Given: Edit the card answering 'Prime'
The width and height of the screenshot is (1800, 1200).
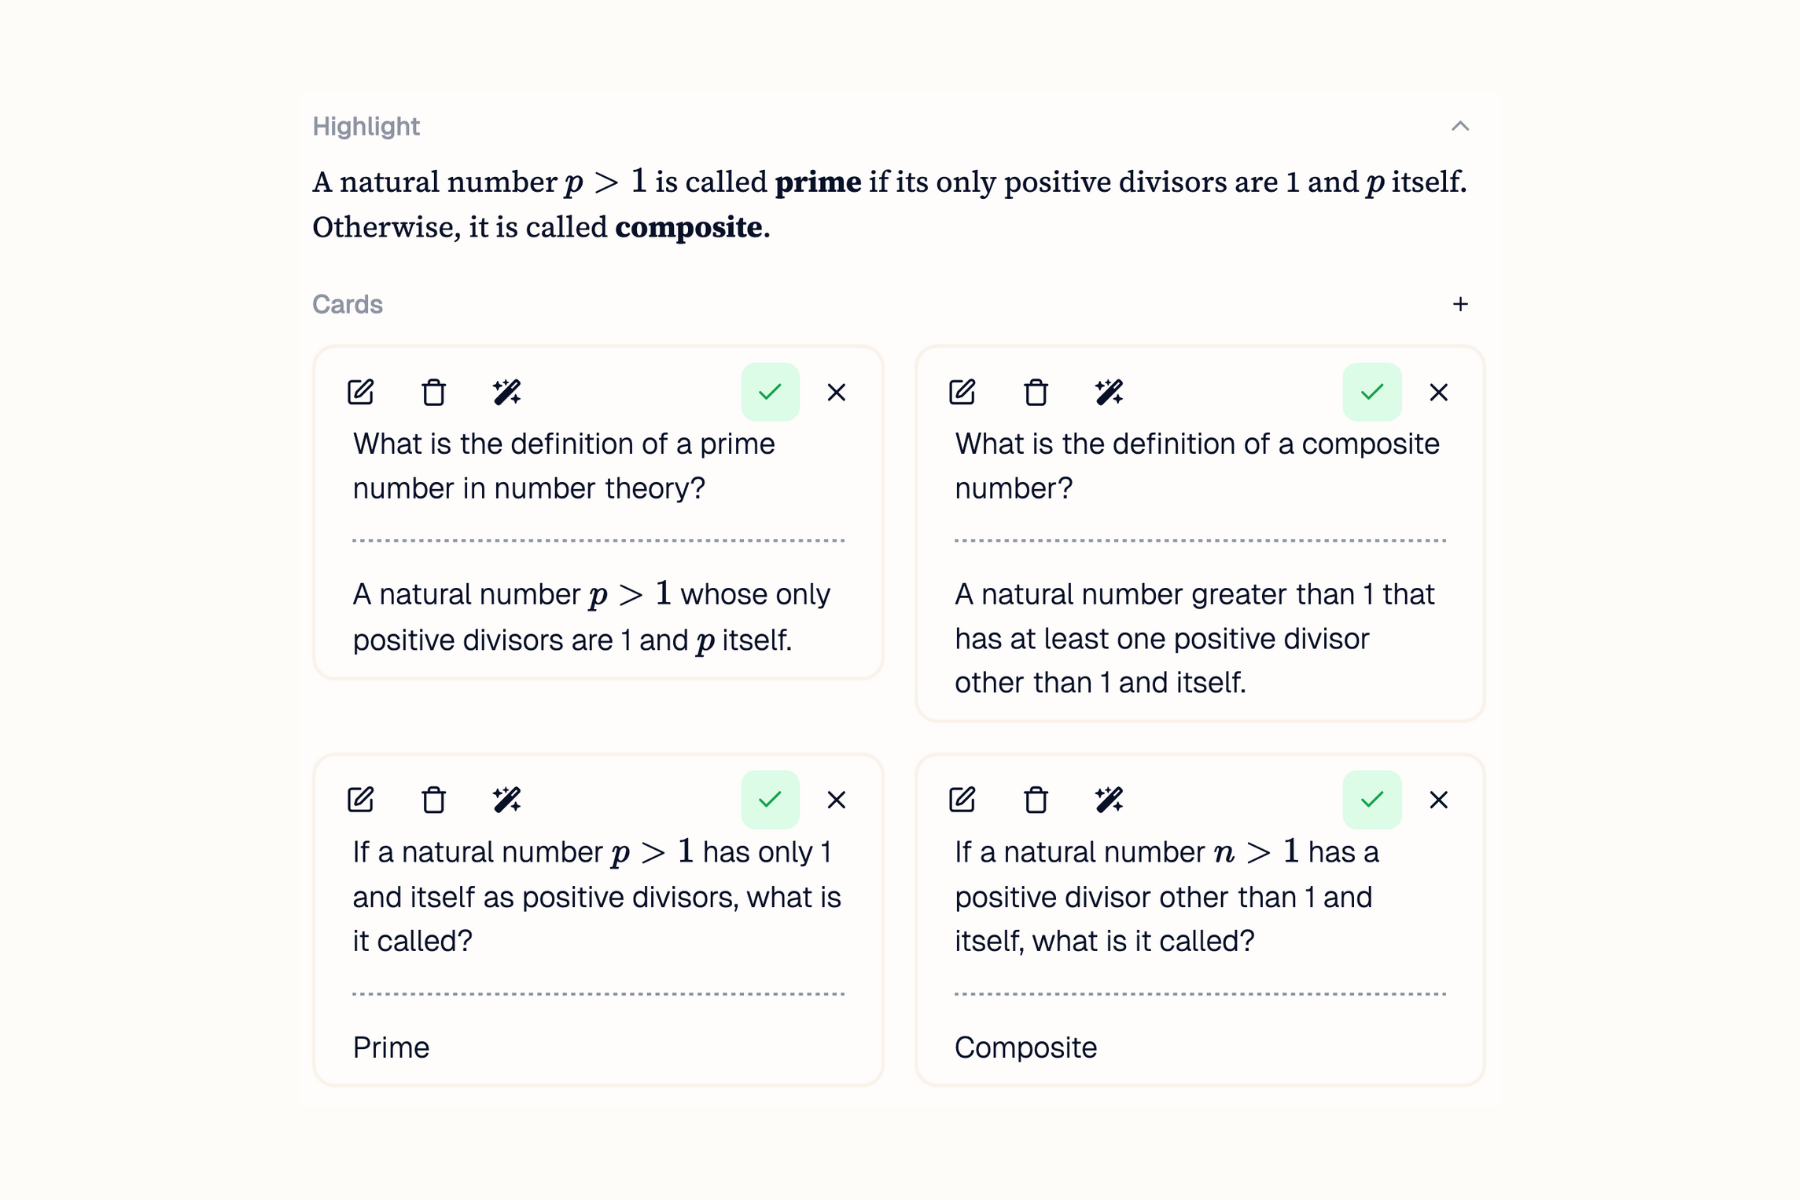Looking at the screenshot, I should click(x=361, y=799).
